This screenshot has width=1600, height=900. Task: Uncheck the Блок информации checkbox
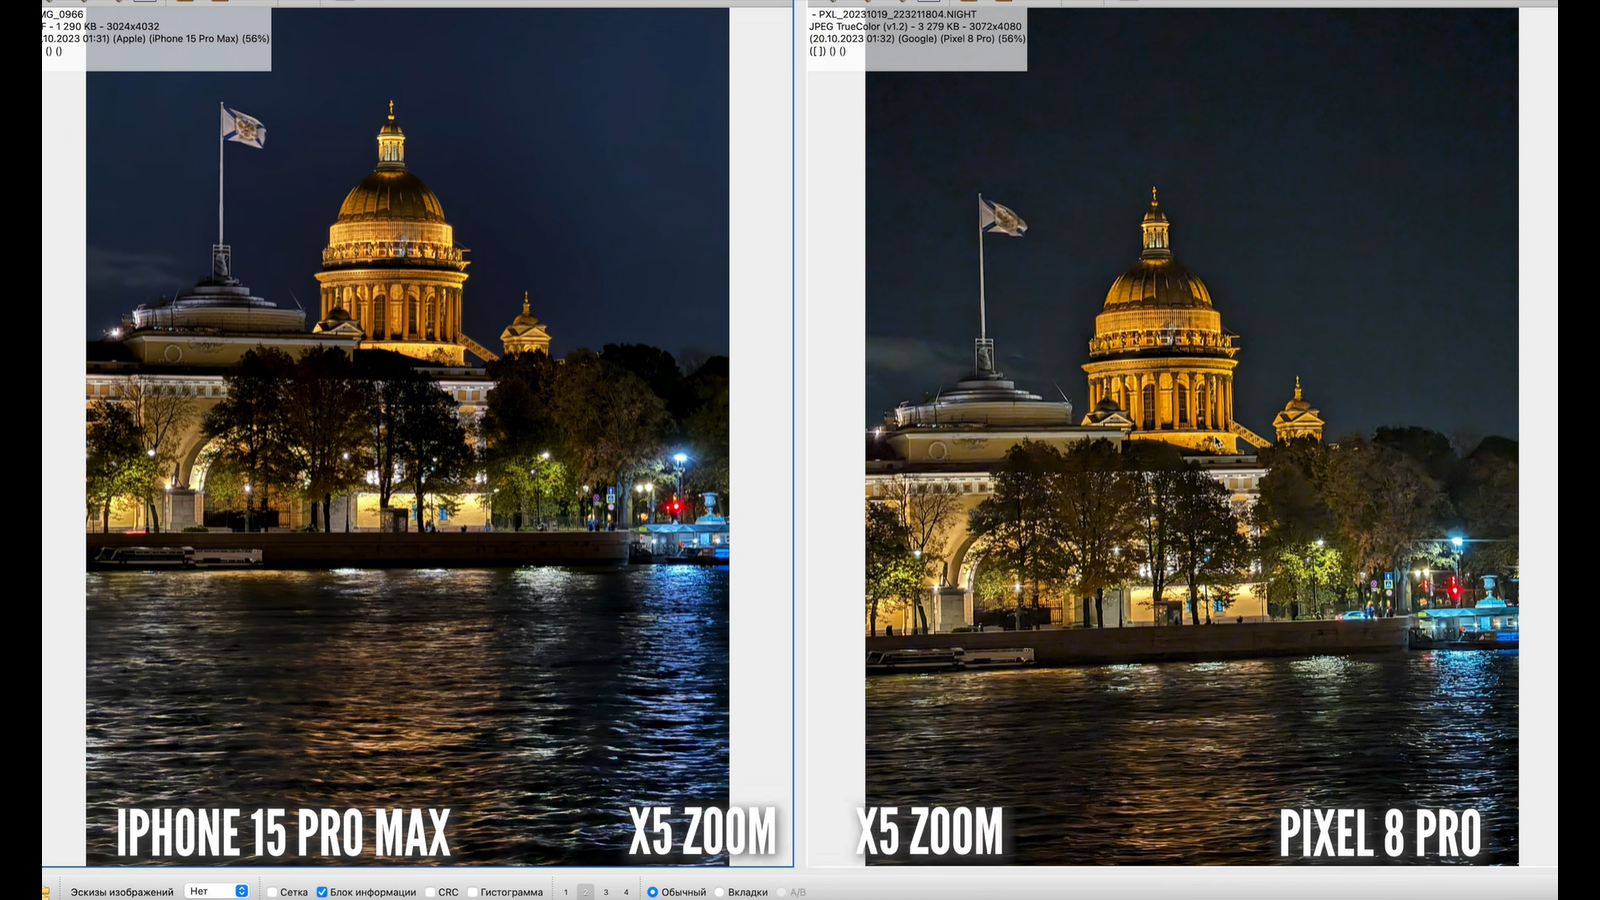click(322, 892)
